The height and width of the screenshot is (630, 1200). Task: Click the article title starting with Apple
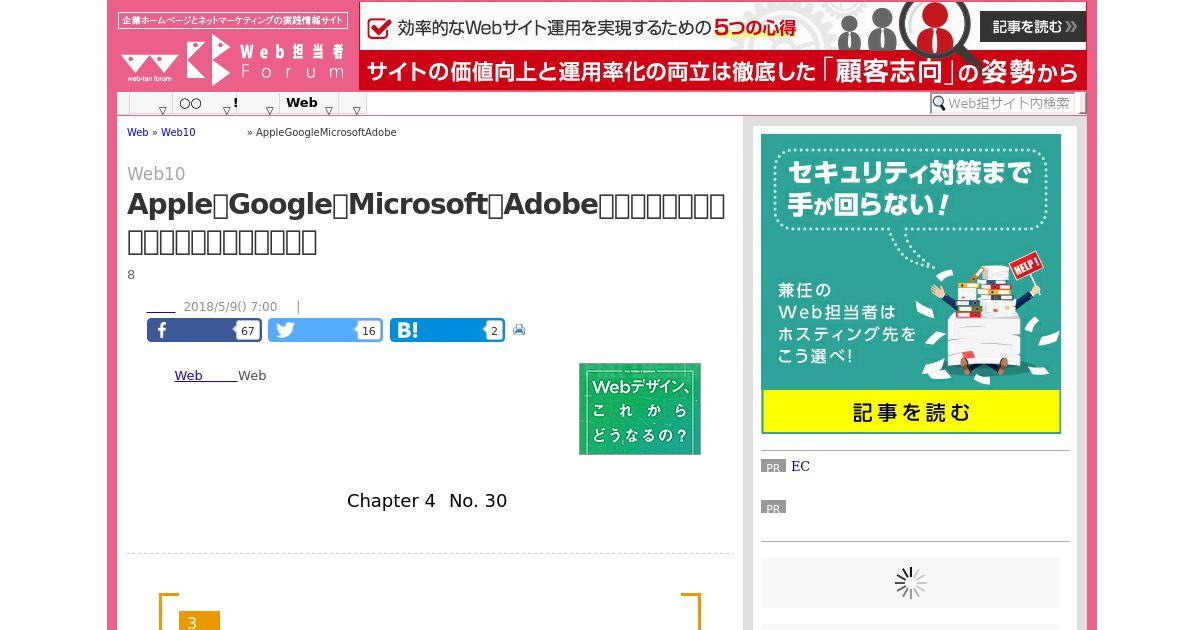click(426, 223)
